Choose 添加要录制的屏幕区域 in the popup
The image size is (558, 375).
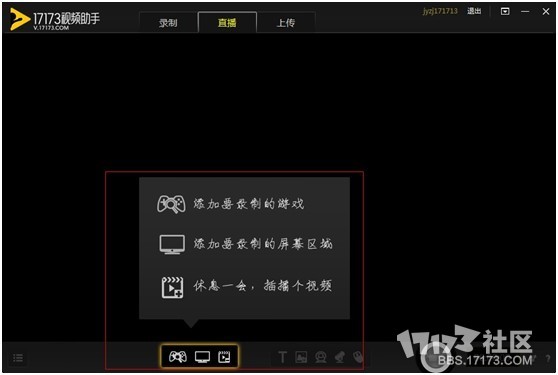click(x=246, y=244)
